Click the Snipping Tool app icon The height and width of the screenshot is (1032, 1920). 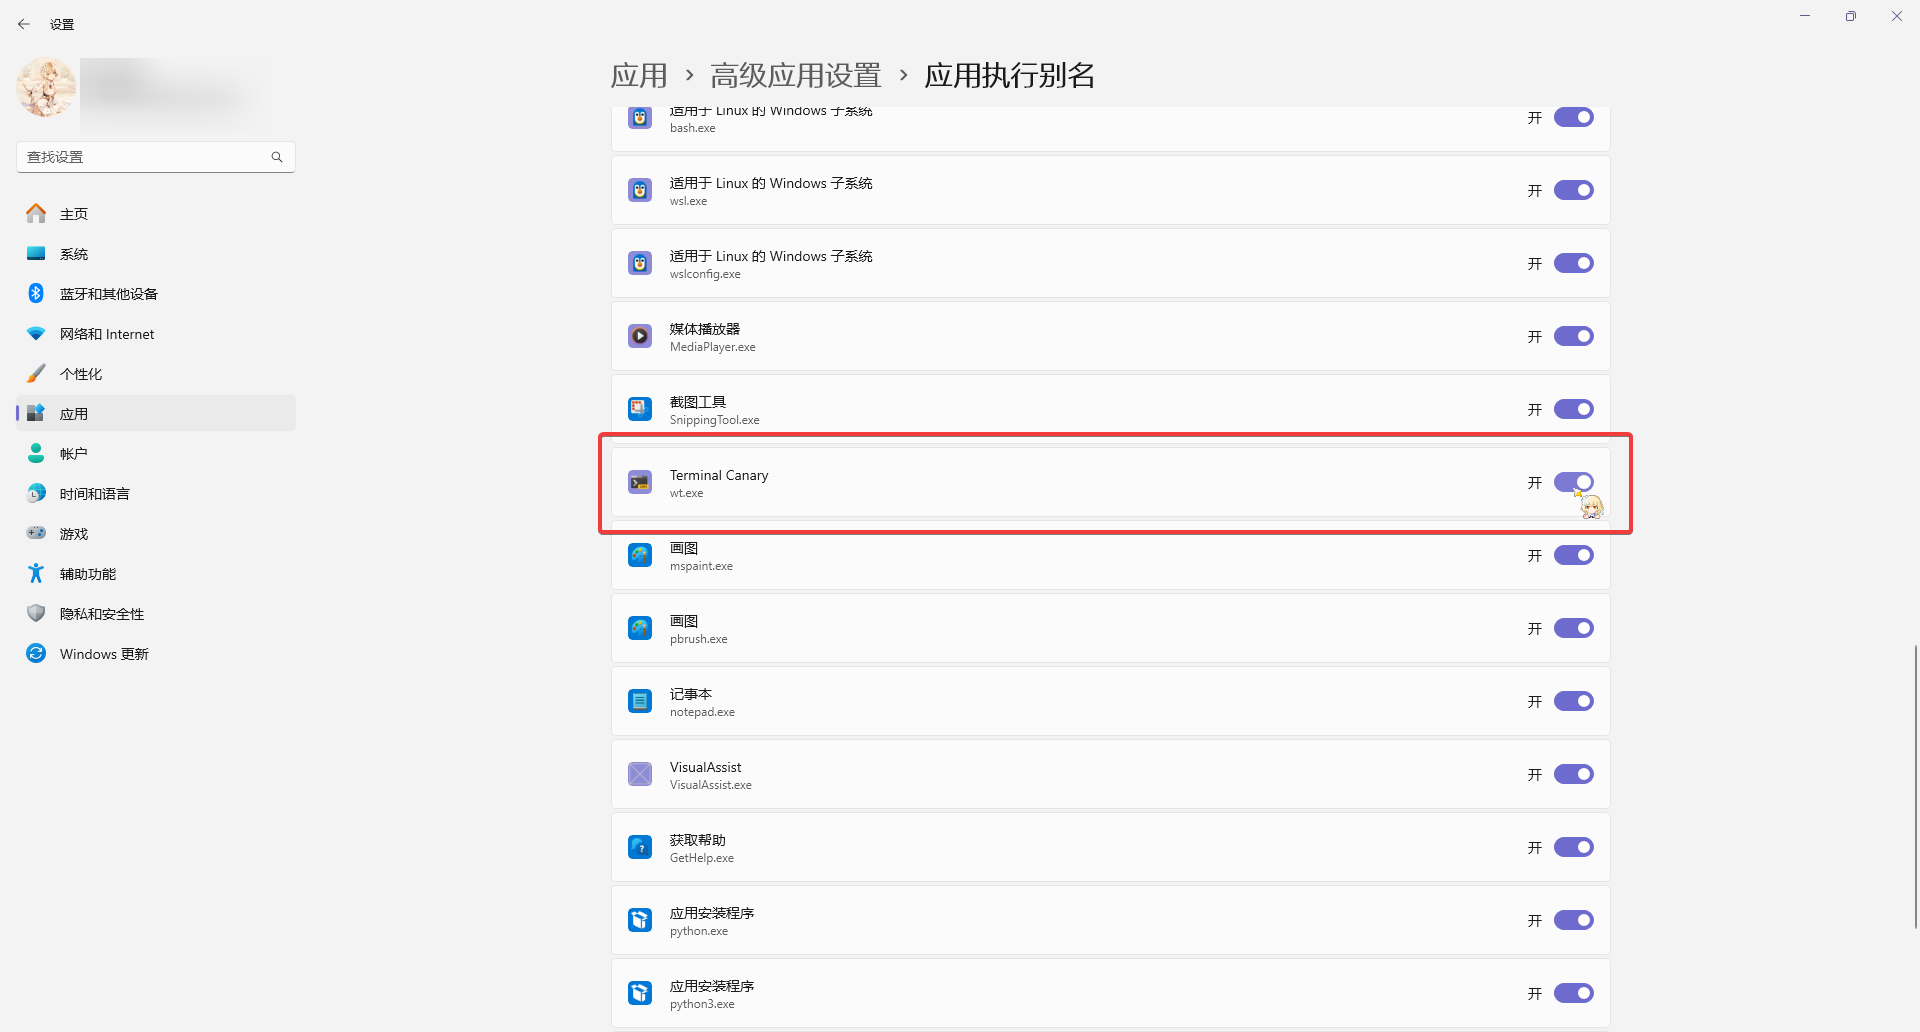[640, 410]
